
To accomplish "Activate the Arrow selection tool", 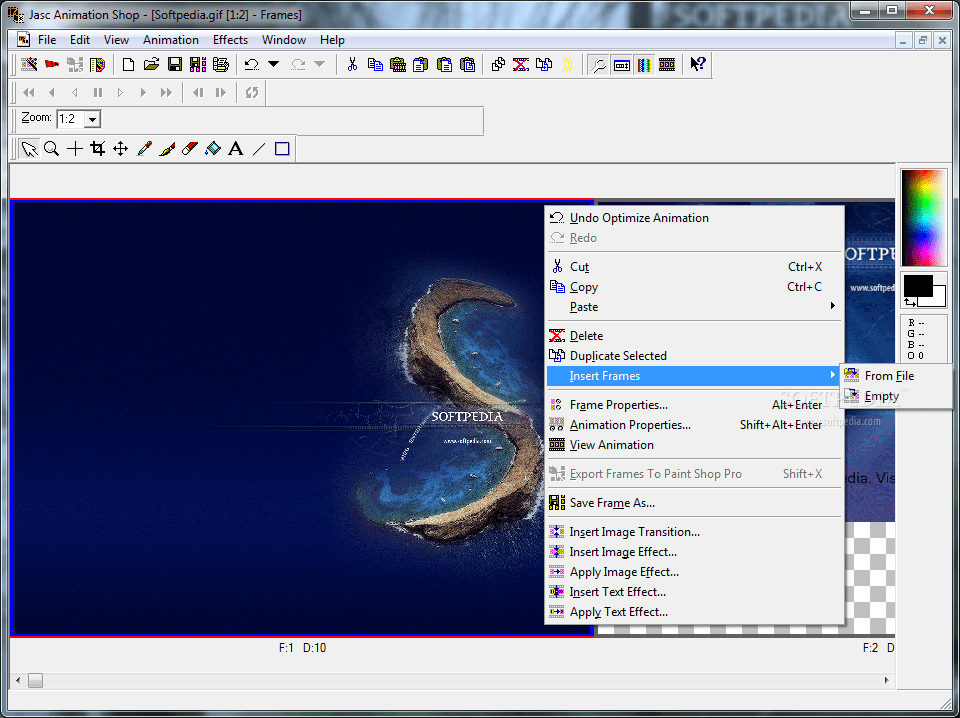I will coord(28,148).
